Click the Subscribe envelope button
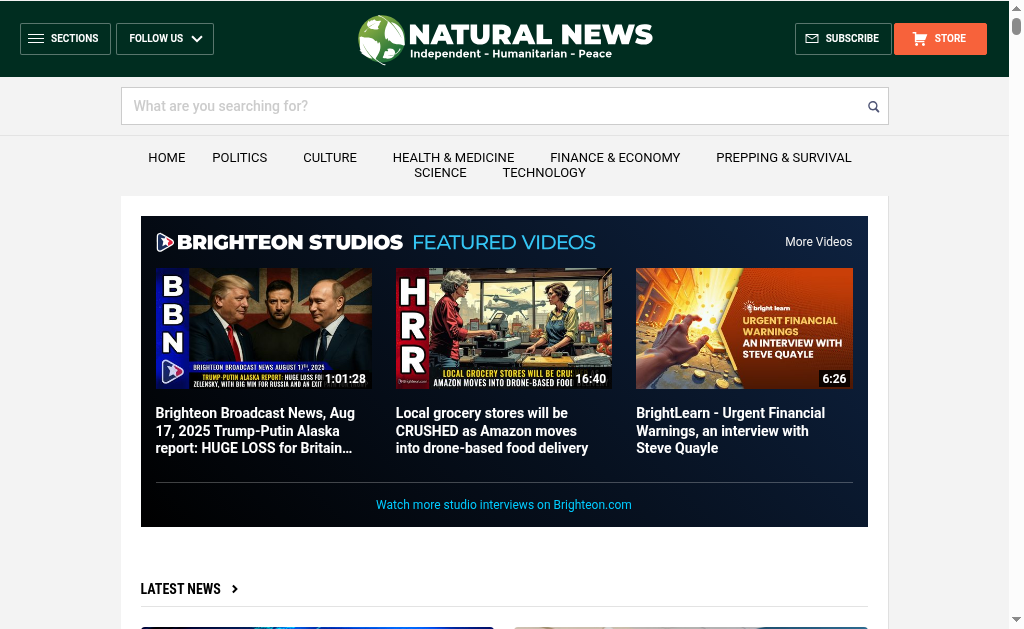Viewport: 1024px width, 629px height. [842, 39]
